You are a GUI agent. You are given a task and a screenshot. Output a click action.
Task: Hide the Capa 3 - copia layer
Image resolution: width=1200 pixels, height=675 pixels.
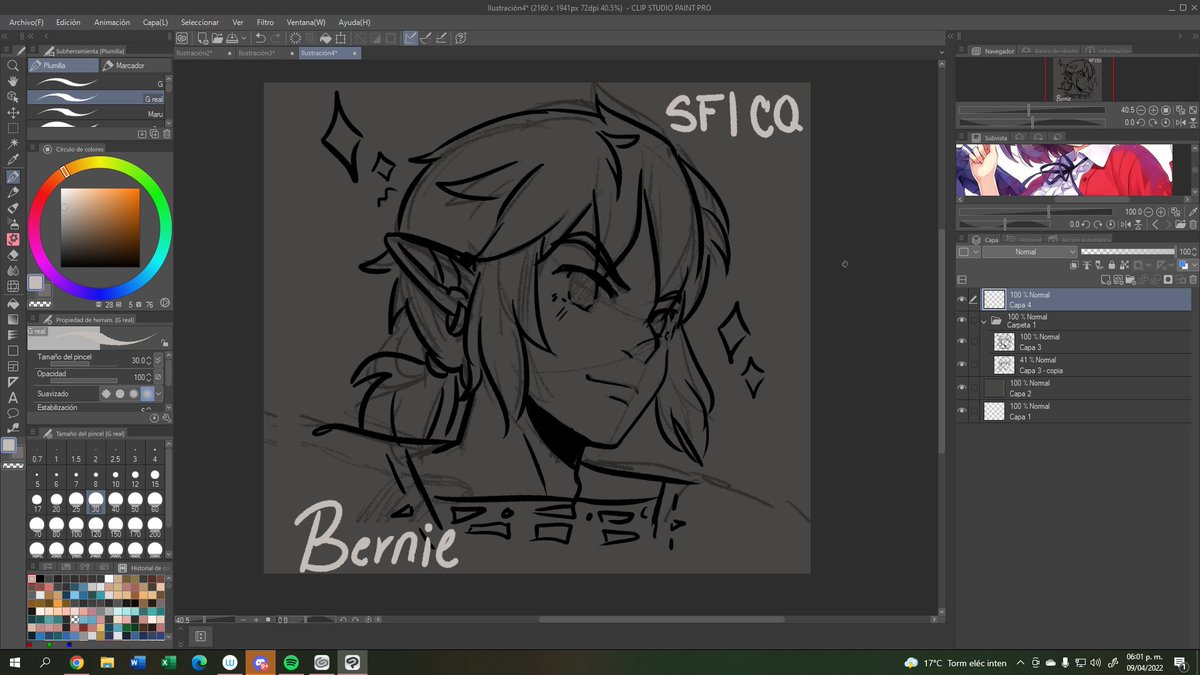[x=962, y=364]
